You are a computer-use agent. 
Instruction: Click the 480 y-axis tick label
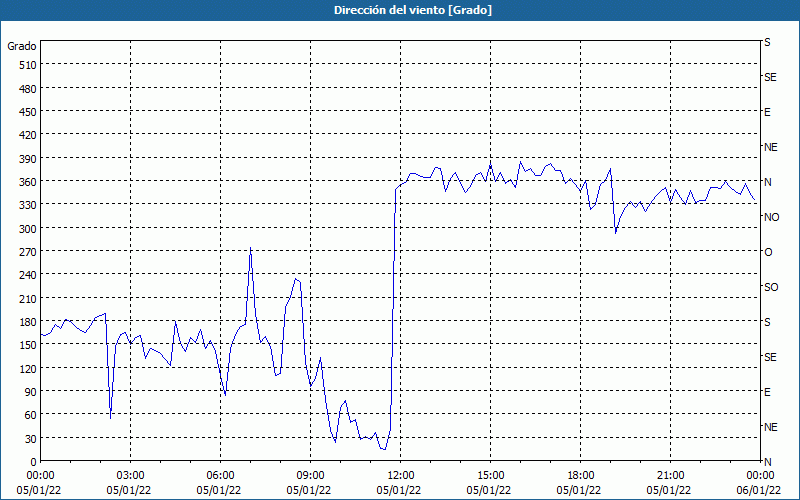[x=28, y=89]
